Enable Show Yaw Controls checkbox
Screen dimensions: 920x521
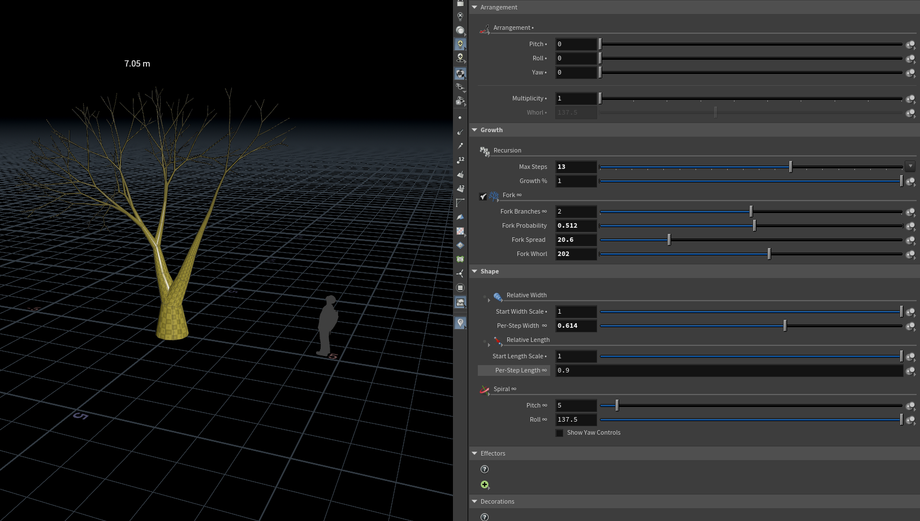click(x=559, y=433)
